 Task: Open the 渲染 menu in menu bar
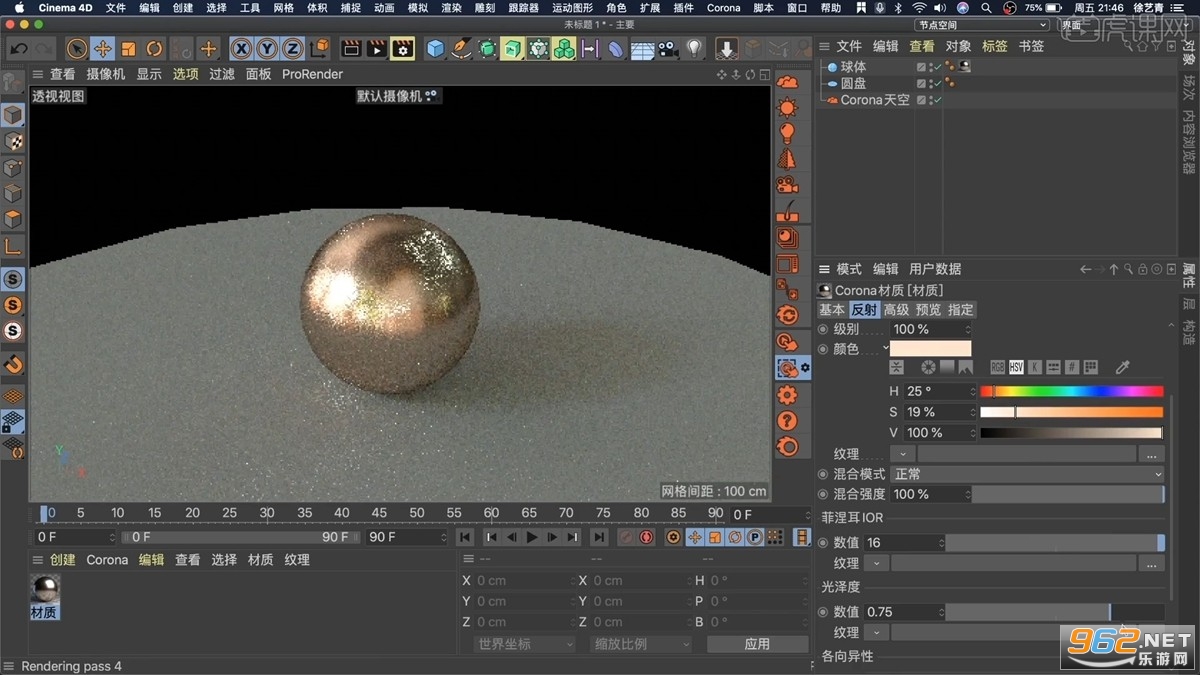[451, 8]
